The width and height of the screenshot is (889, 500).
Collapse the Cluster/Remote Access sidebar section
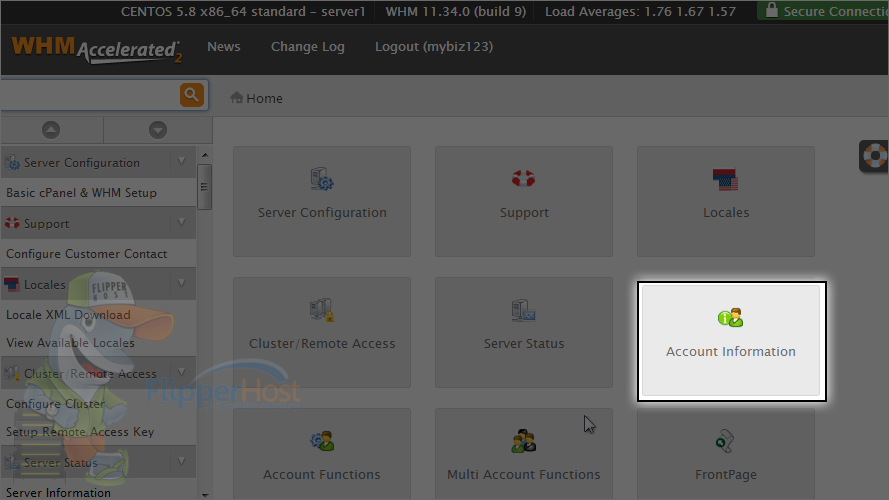coord(181,372)
